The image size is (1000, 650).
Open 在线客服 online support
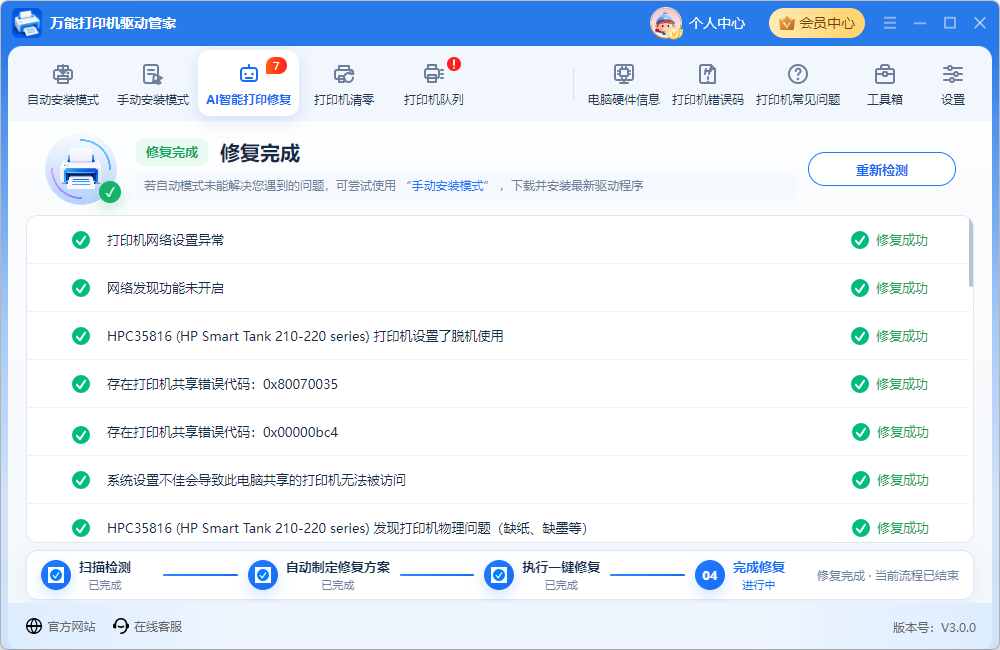[x=148, y=626]
